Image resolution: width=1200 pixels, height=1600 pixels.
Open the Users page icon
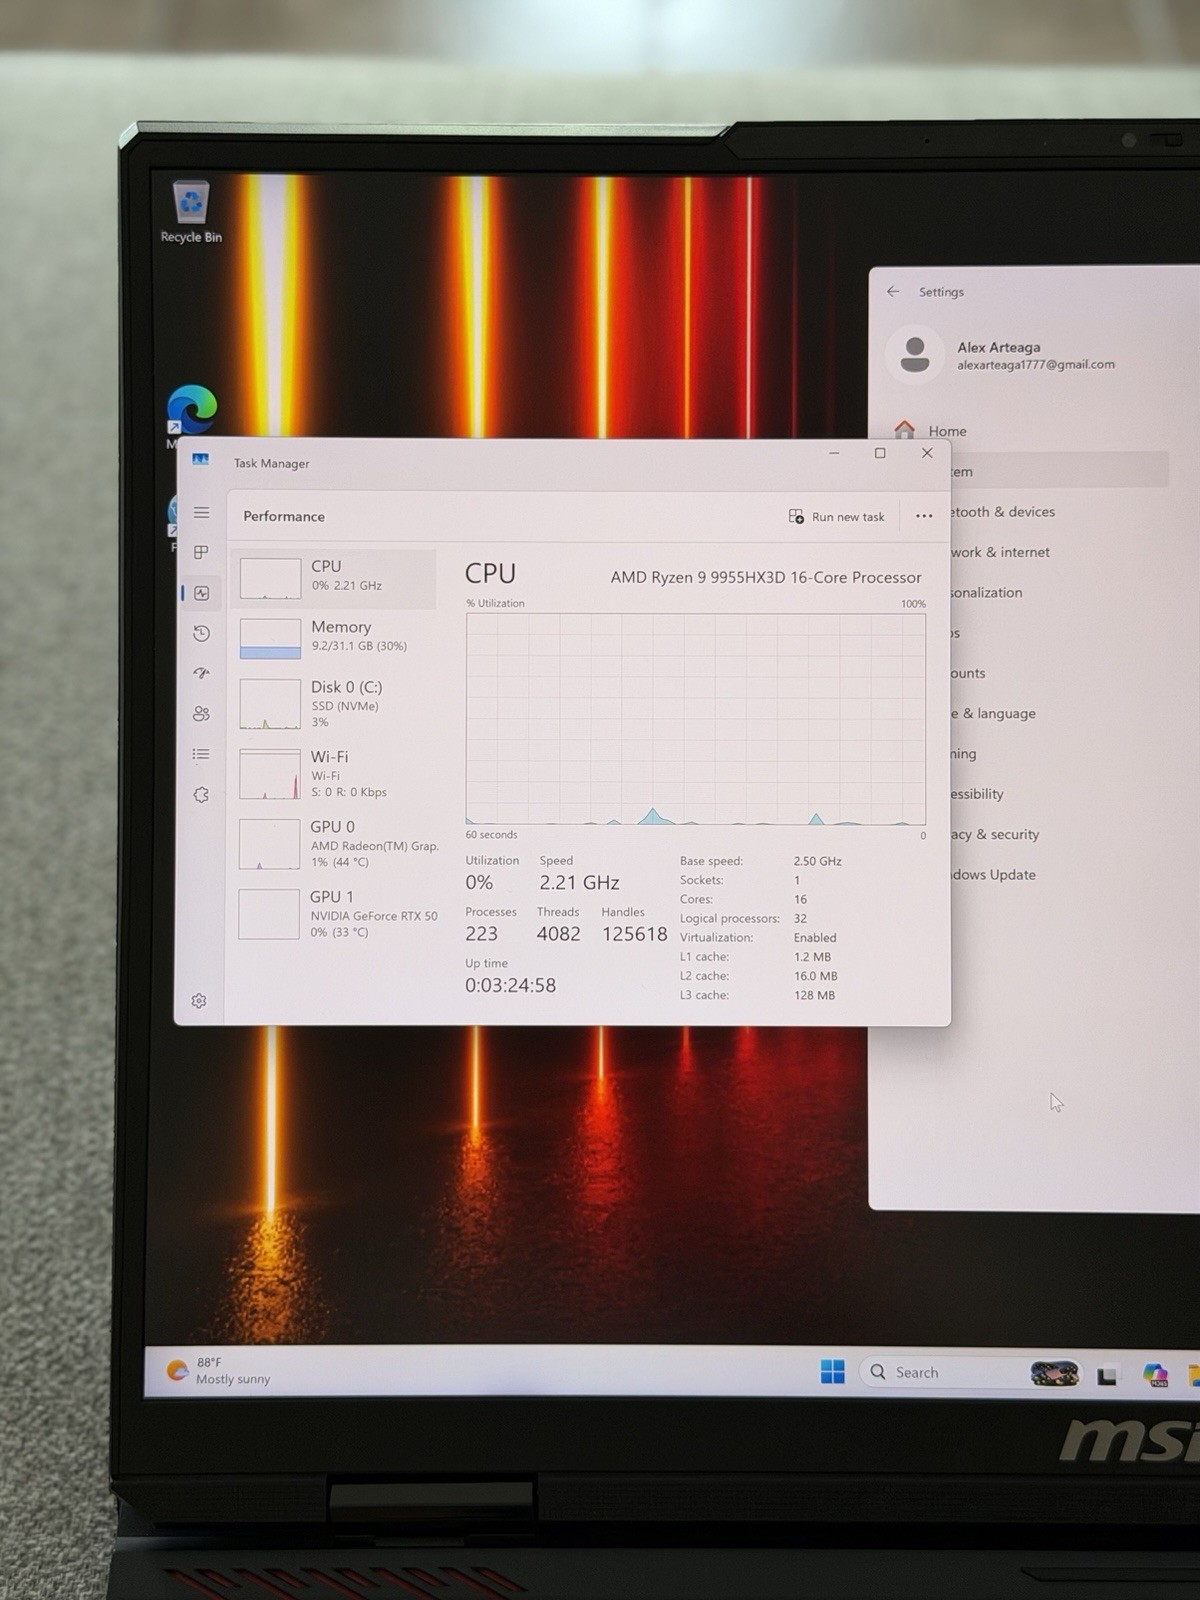point(201,714)
